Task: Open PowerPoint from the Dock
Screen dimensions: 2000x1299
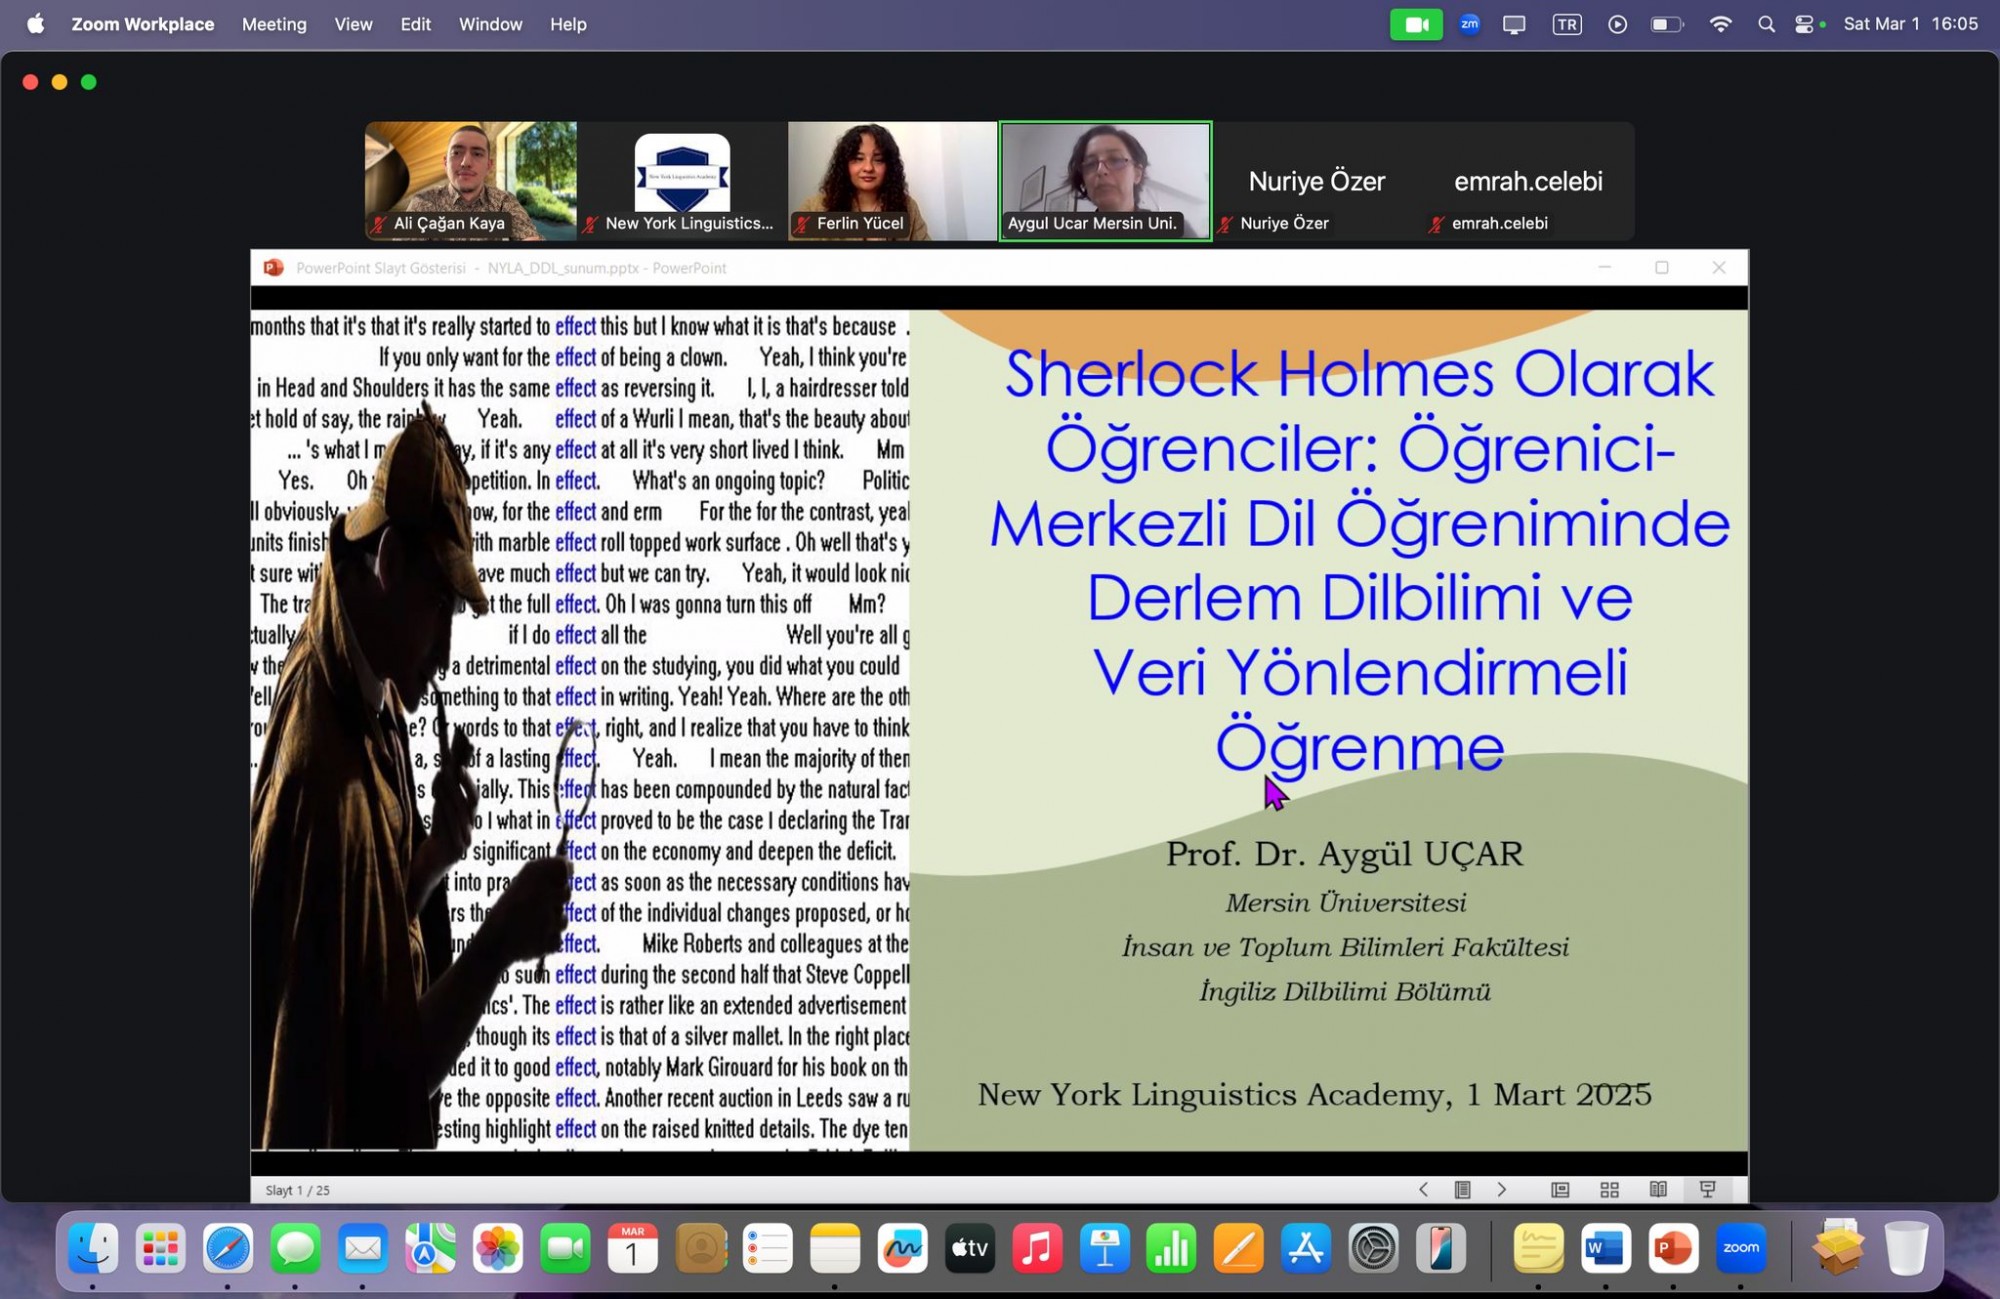Action: [x=1673, y=1248]
